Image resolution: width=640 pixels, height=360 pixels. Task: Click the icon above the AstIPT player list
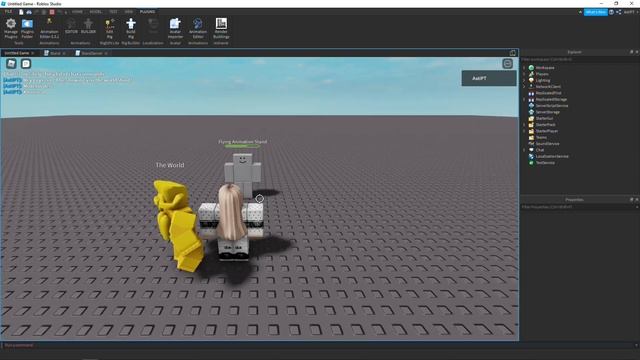click(x=507, y=64)
